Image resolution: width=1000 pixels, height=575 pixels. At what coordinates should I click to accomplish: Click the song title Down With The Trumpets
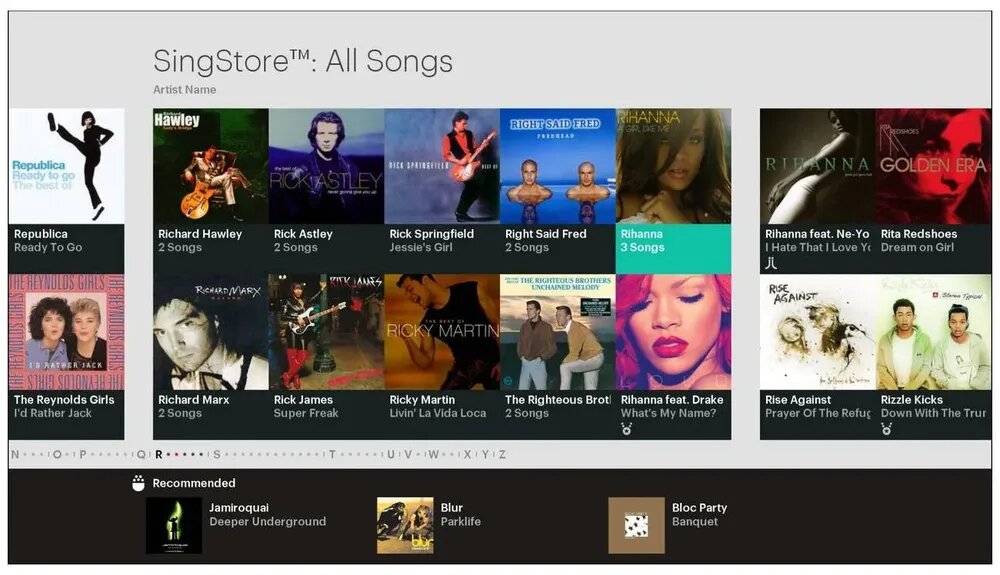tap(934, 413)
